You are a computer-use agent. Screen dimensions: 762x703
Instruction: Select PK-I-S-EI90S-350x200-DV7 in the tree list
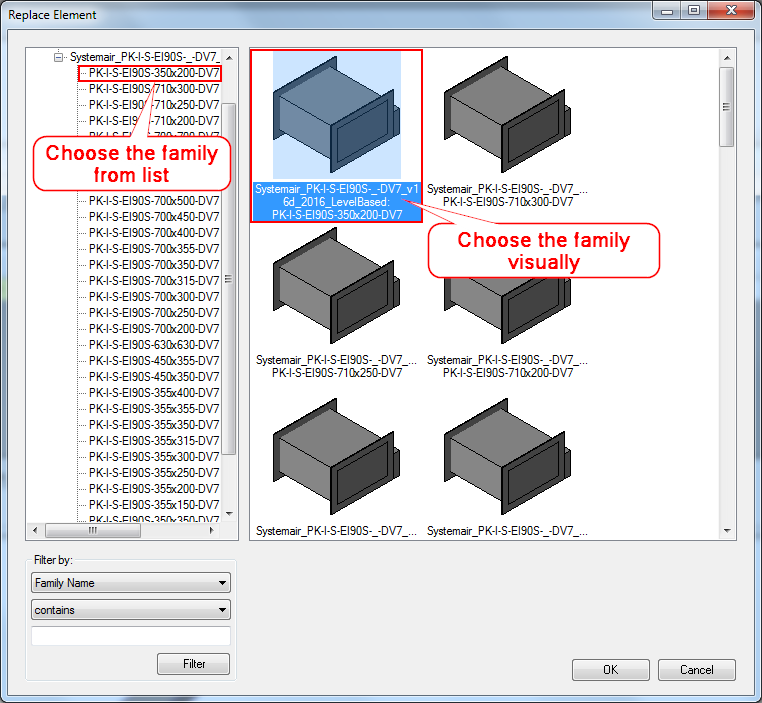pyautogui.click(x=154, y=73)
